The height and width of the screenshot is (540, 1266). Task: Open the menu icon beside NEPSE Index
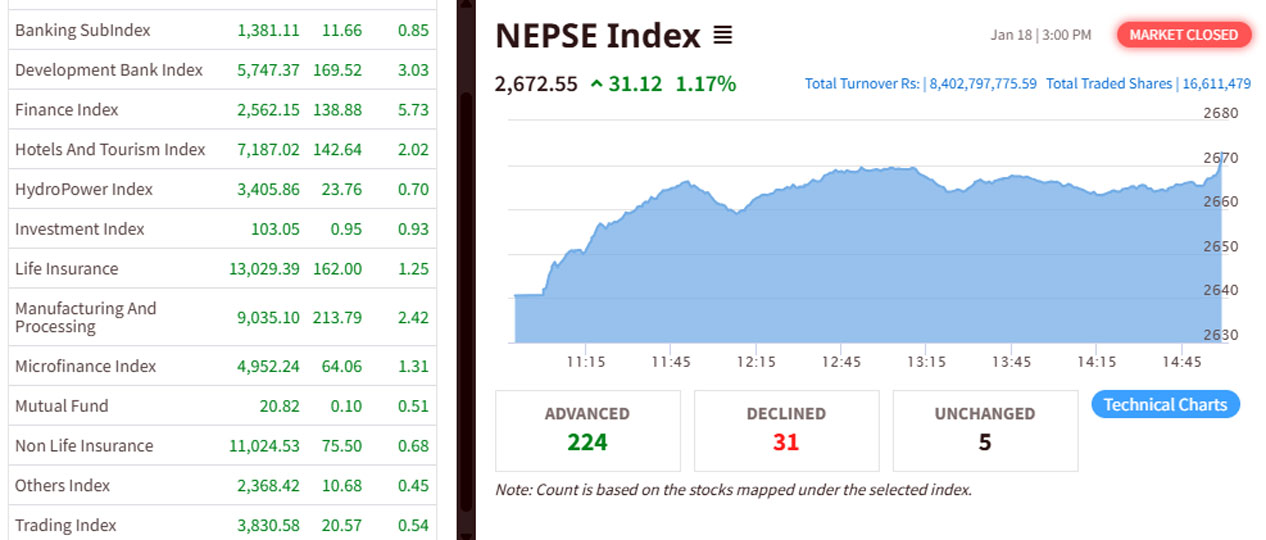coord(722,36)
